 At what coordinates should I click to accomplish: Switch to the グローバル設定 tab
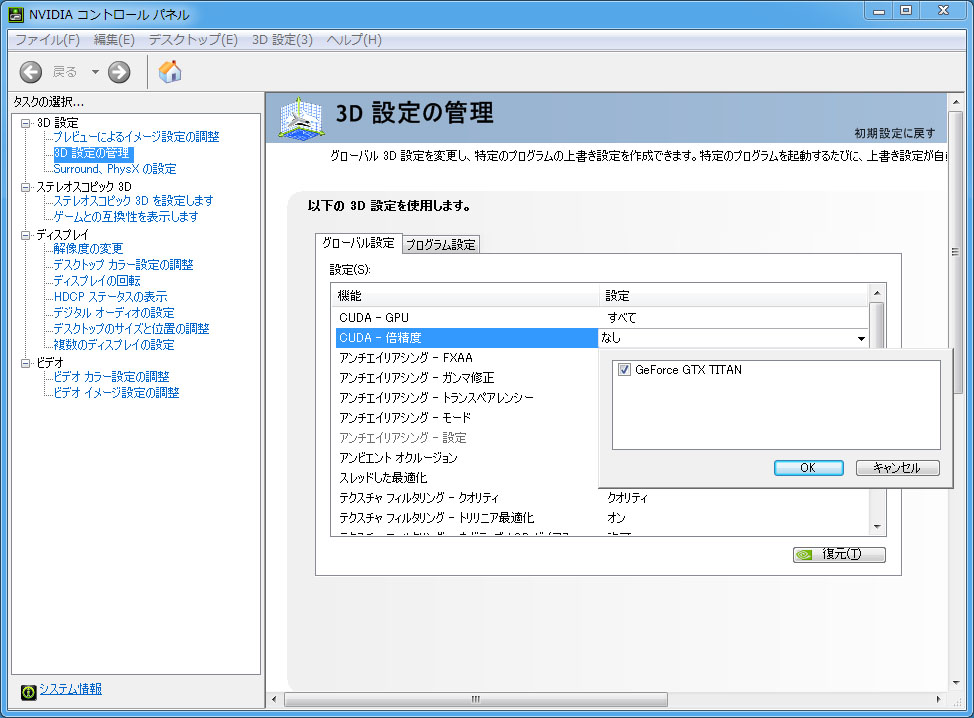[358, 243]
